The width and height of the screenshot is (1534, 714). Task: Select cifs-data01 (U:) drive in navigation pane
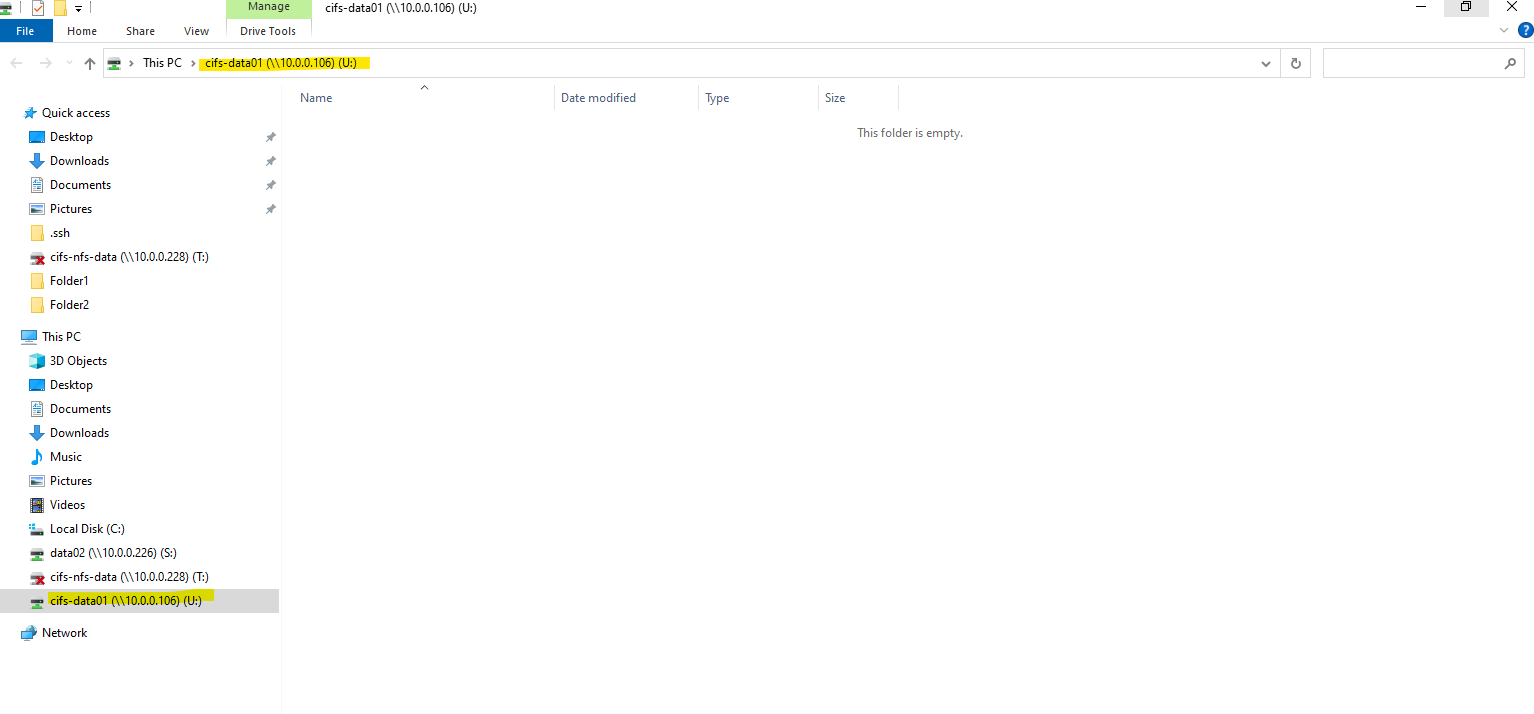126,601
